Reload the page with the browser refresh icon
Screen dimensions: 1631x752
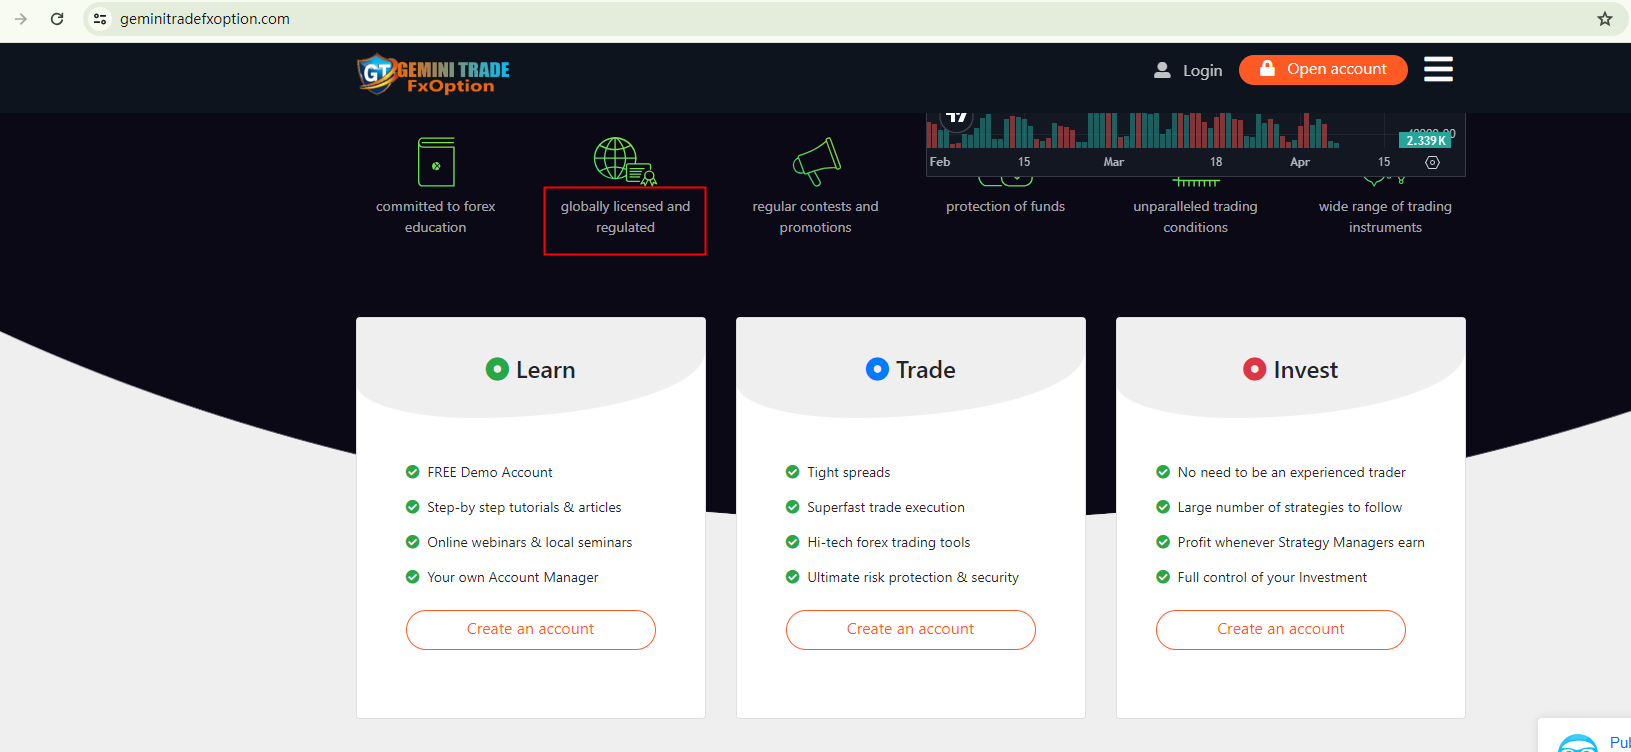(x=57, y=19)
